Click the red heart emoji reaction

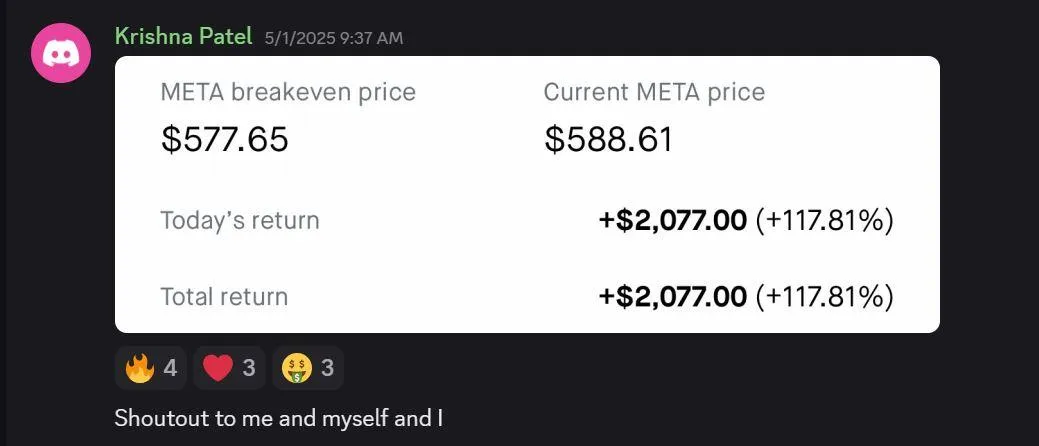pyautogui.click(x=217, y=369)
